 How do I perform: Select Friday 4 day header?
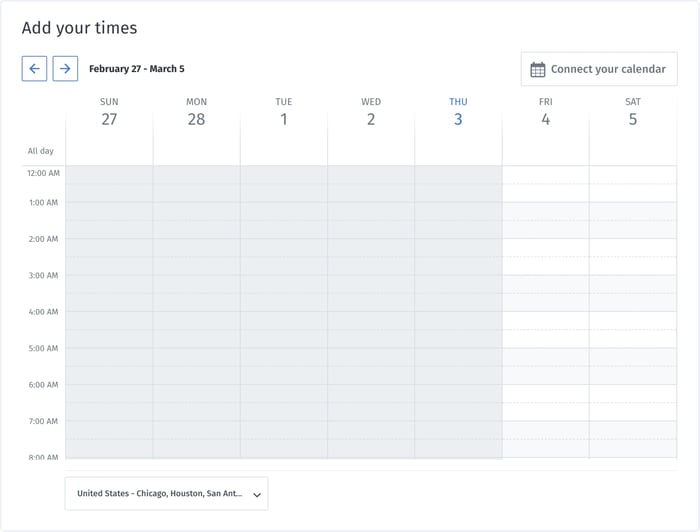pyautogui.click(x=546, y=112)
